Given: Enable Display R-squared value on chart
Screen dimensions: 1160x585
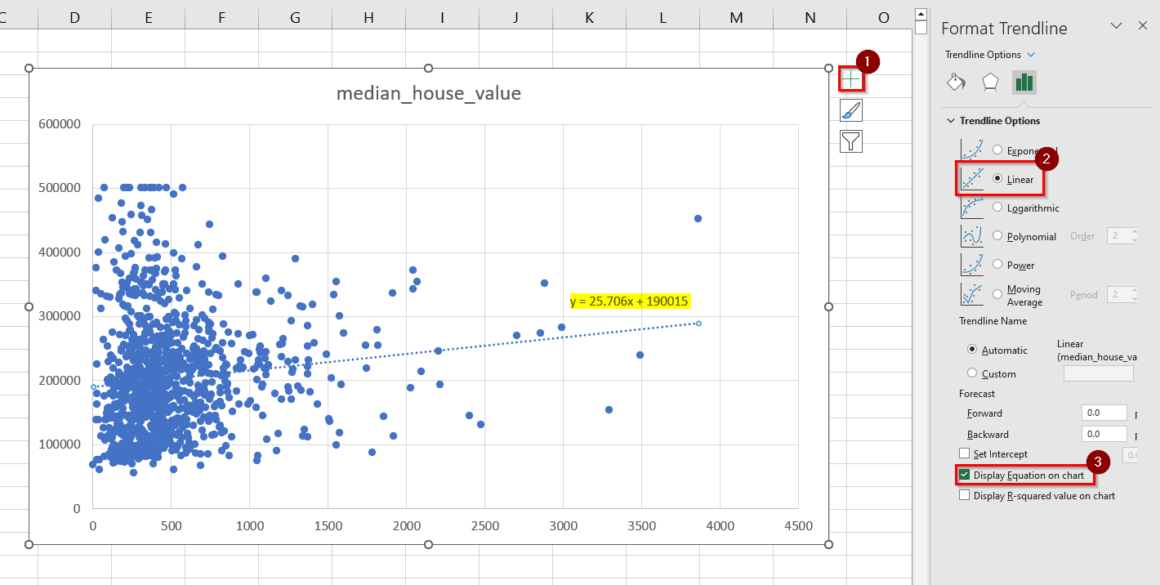Looking at the screenshot, I should [964, 495].
